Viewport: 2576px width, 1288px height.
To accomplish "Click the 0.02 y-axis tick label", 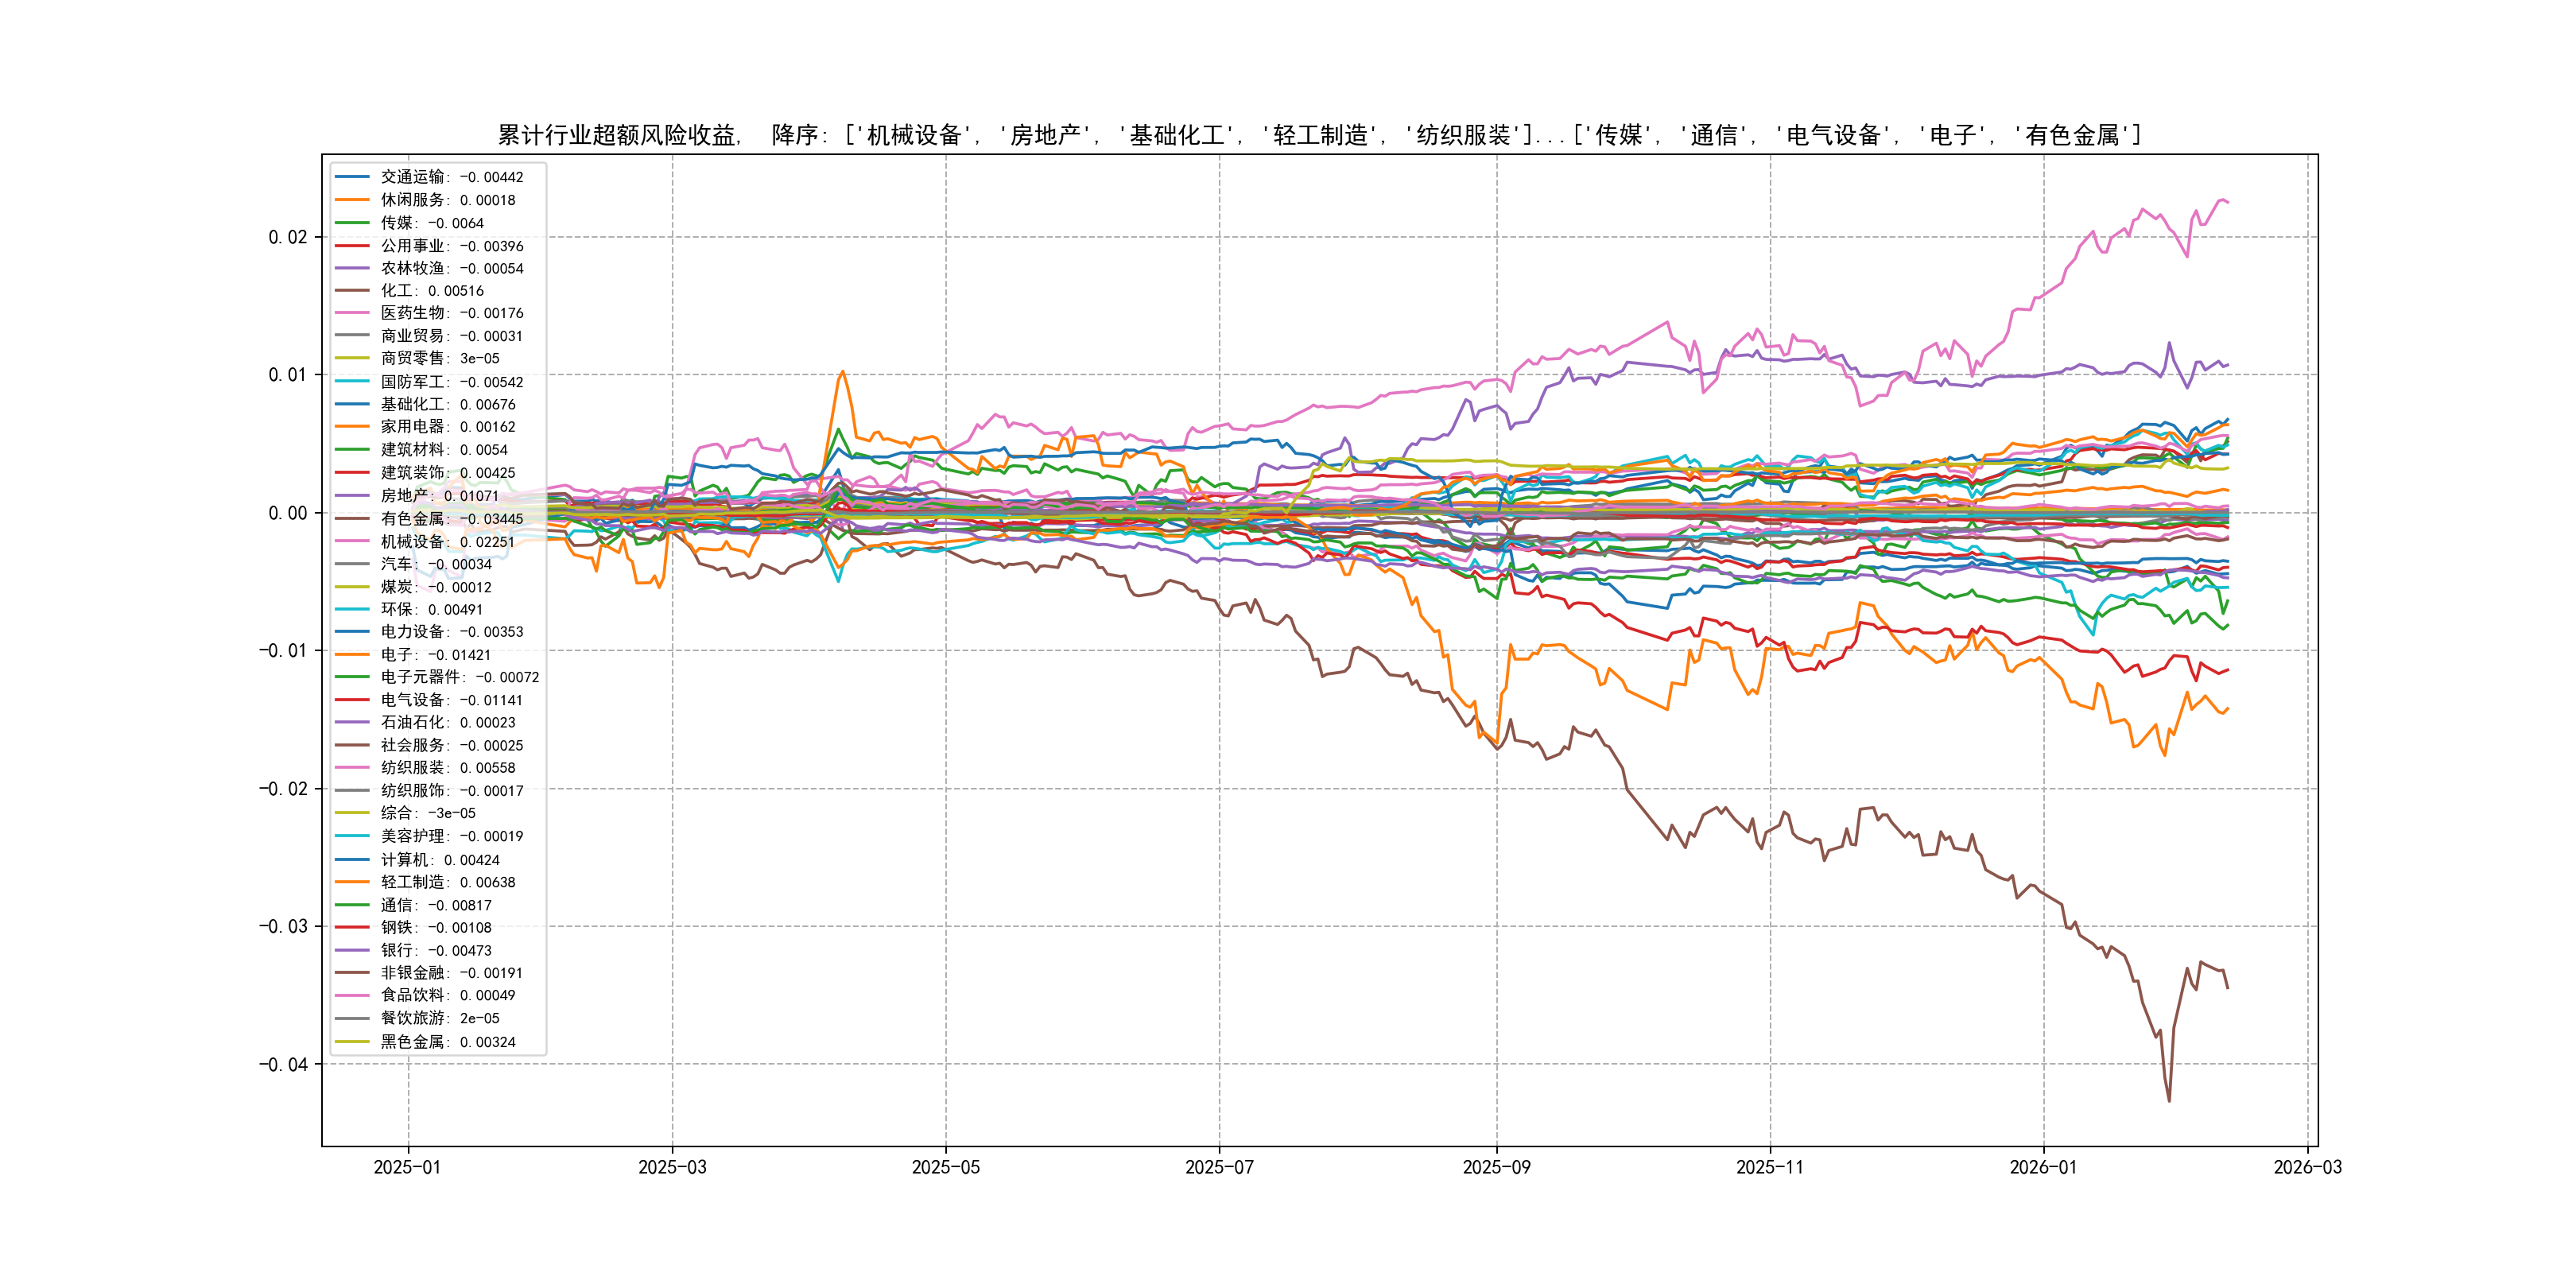I will [x=287, y=237].
